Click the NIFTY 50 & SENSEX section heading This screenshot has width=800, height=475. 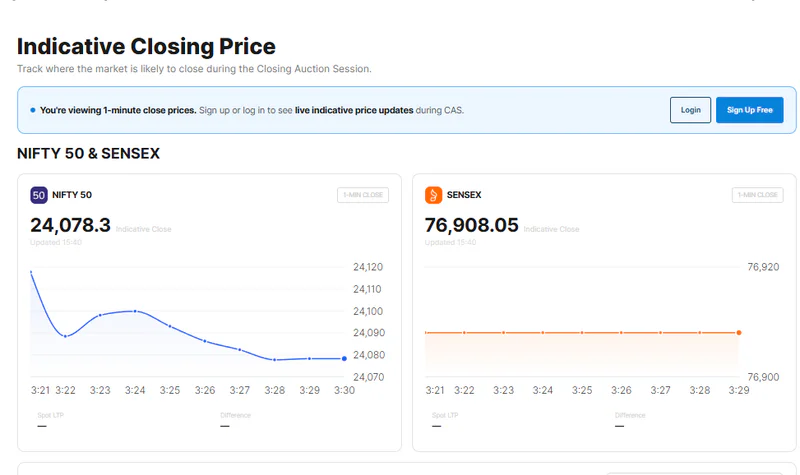(x=88, y=154)
